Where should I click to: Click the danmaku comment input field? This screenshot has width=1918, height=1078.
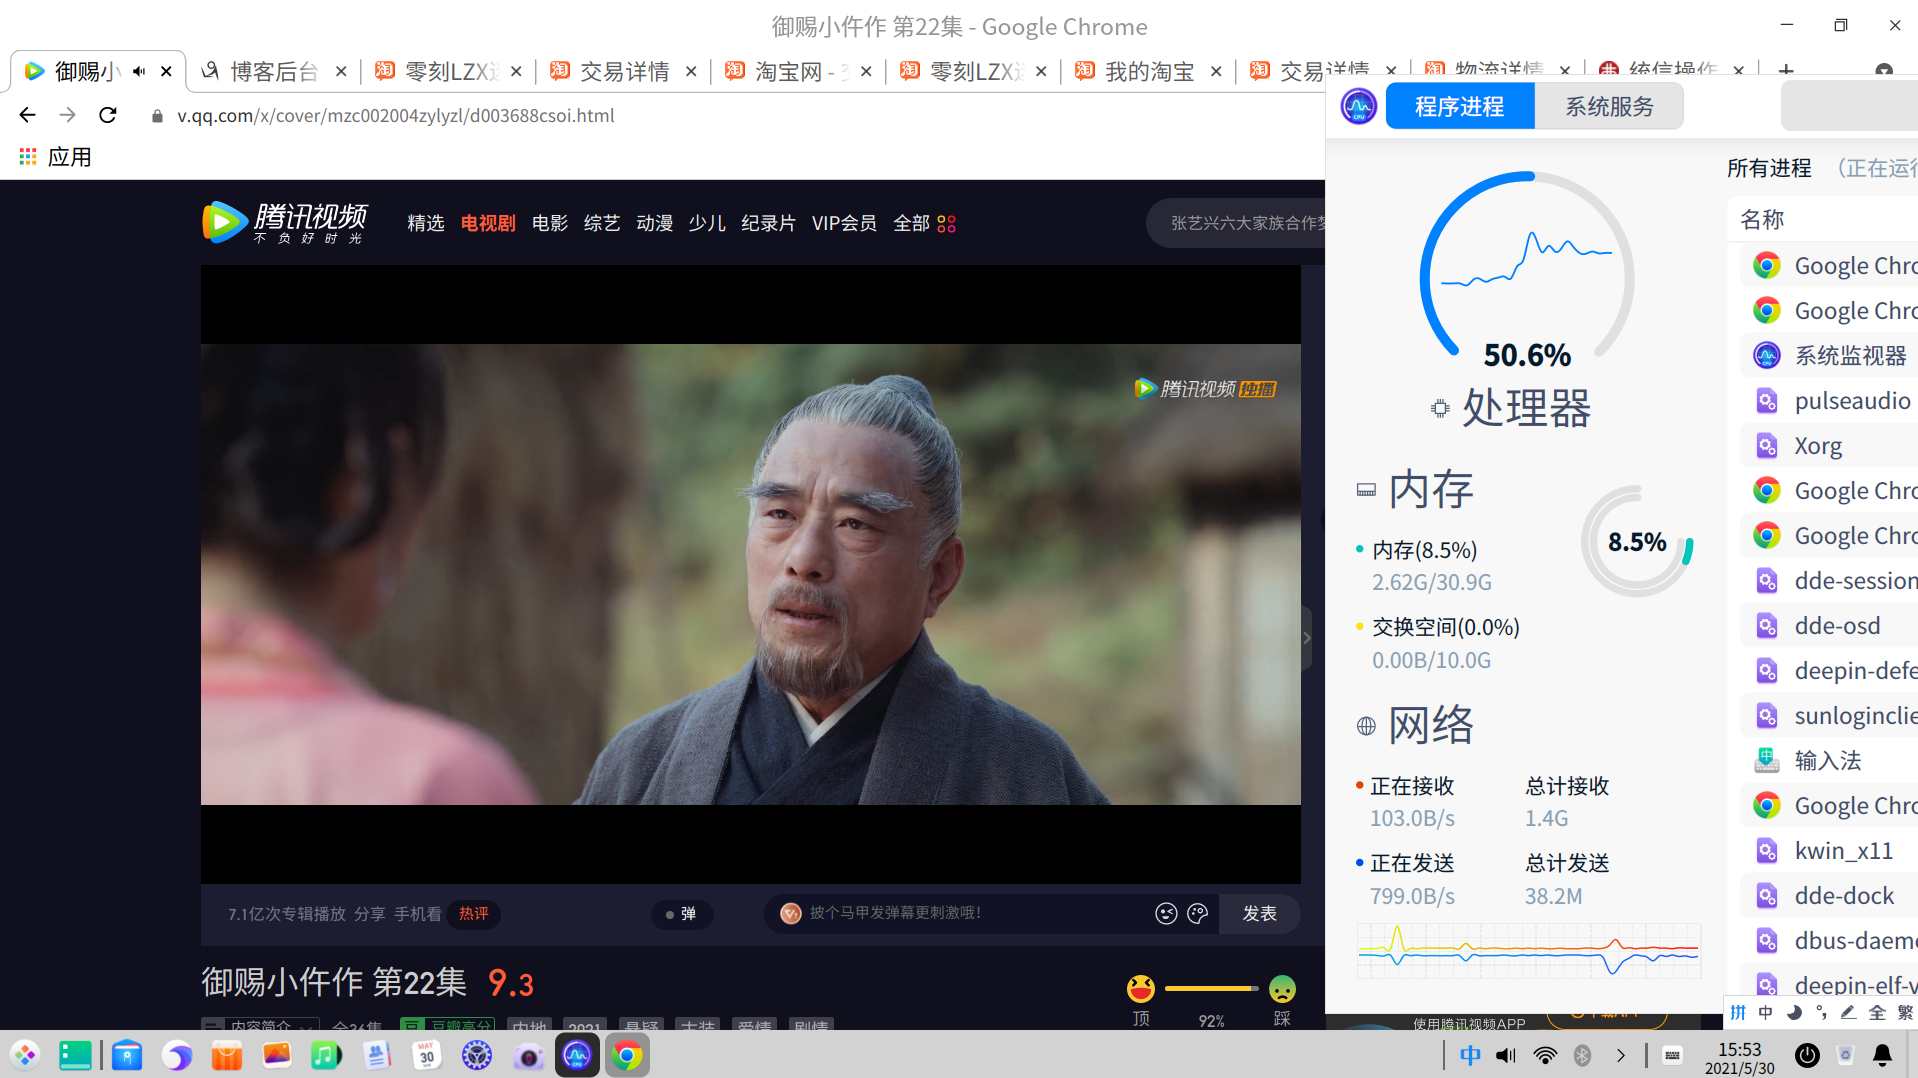[x=970, y=913]
